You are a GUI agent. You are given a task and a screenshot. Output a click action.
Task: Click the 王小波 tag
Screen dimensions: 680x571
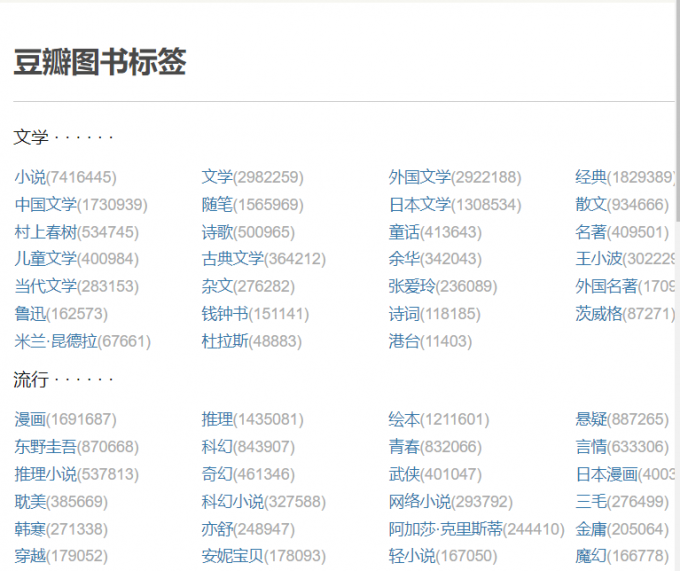point(598,259)
